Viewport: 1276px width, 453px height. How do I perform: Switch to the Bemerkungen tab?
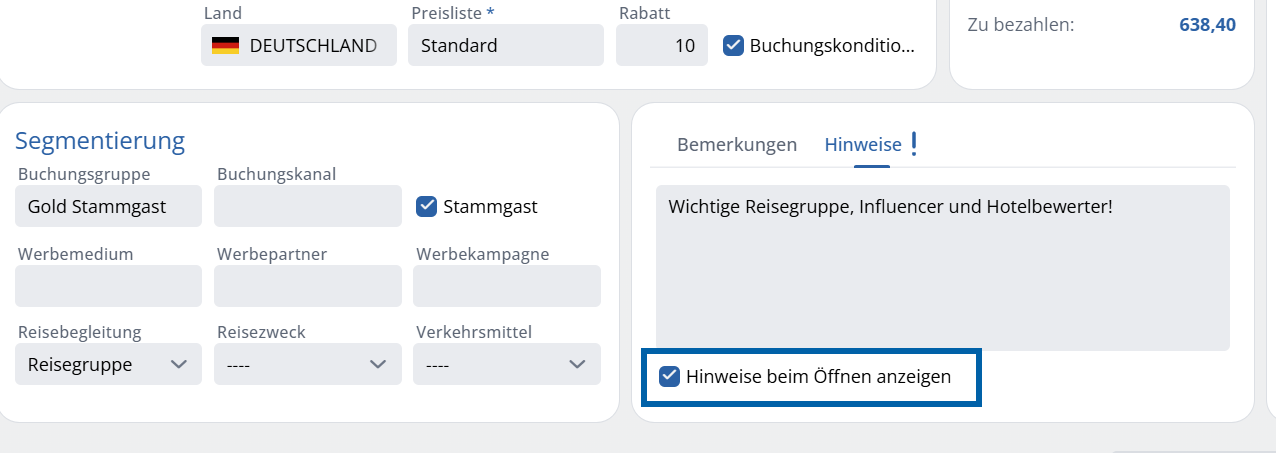pos(737,144)
